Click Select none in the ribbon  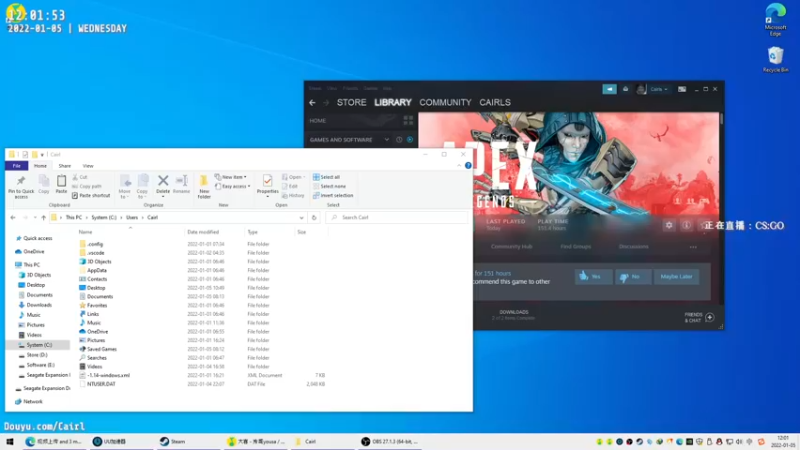pyautogui.click(x=329, y=186)
